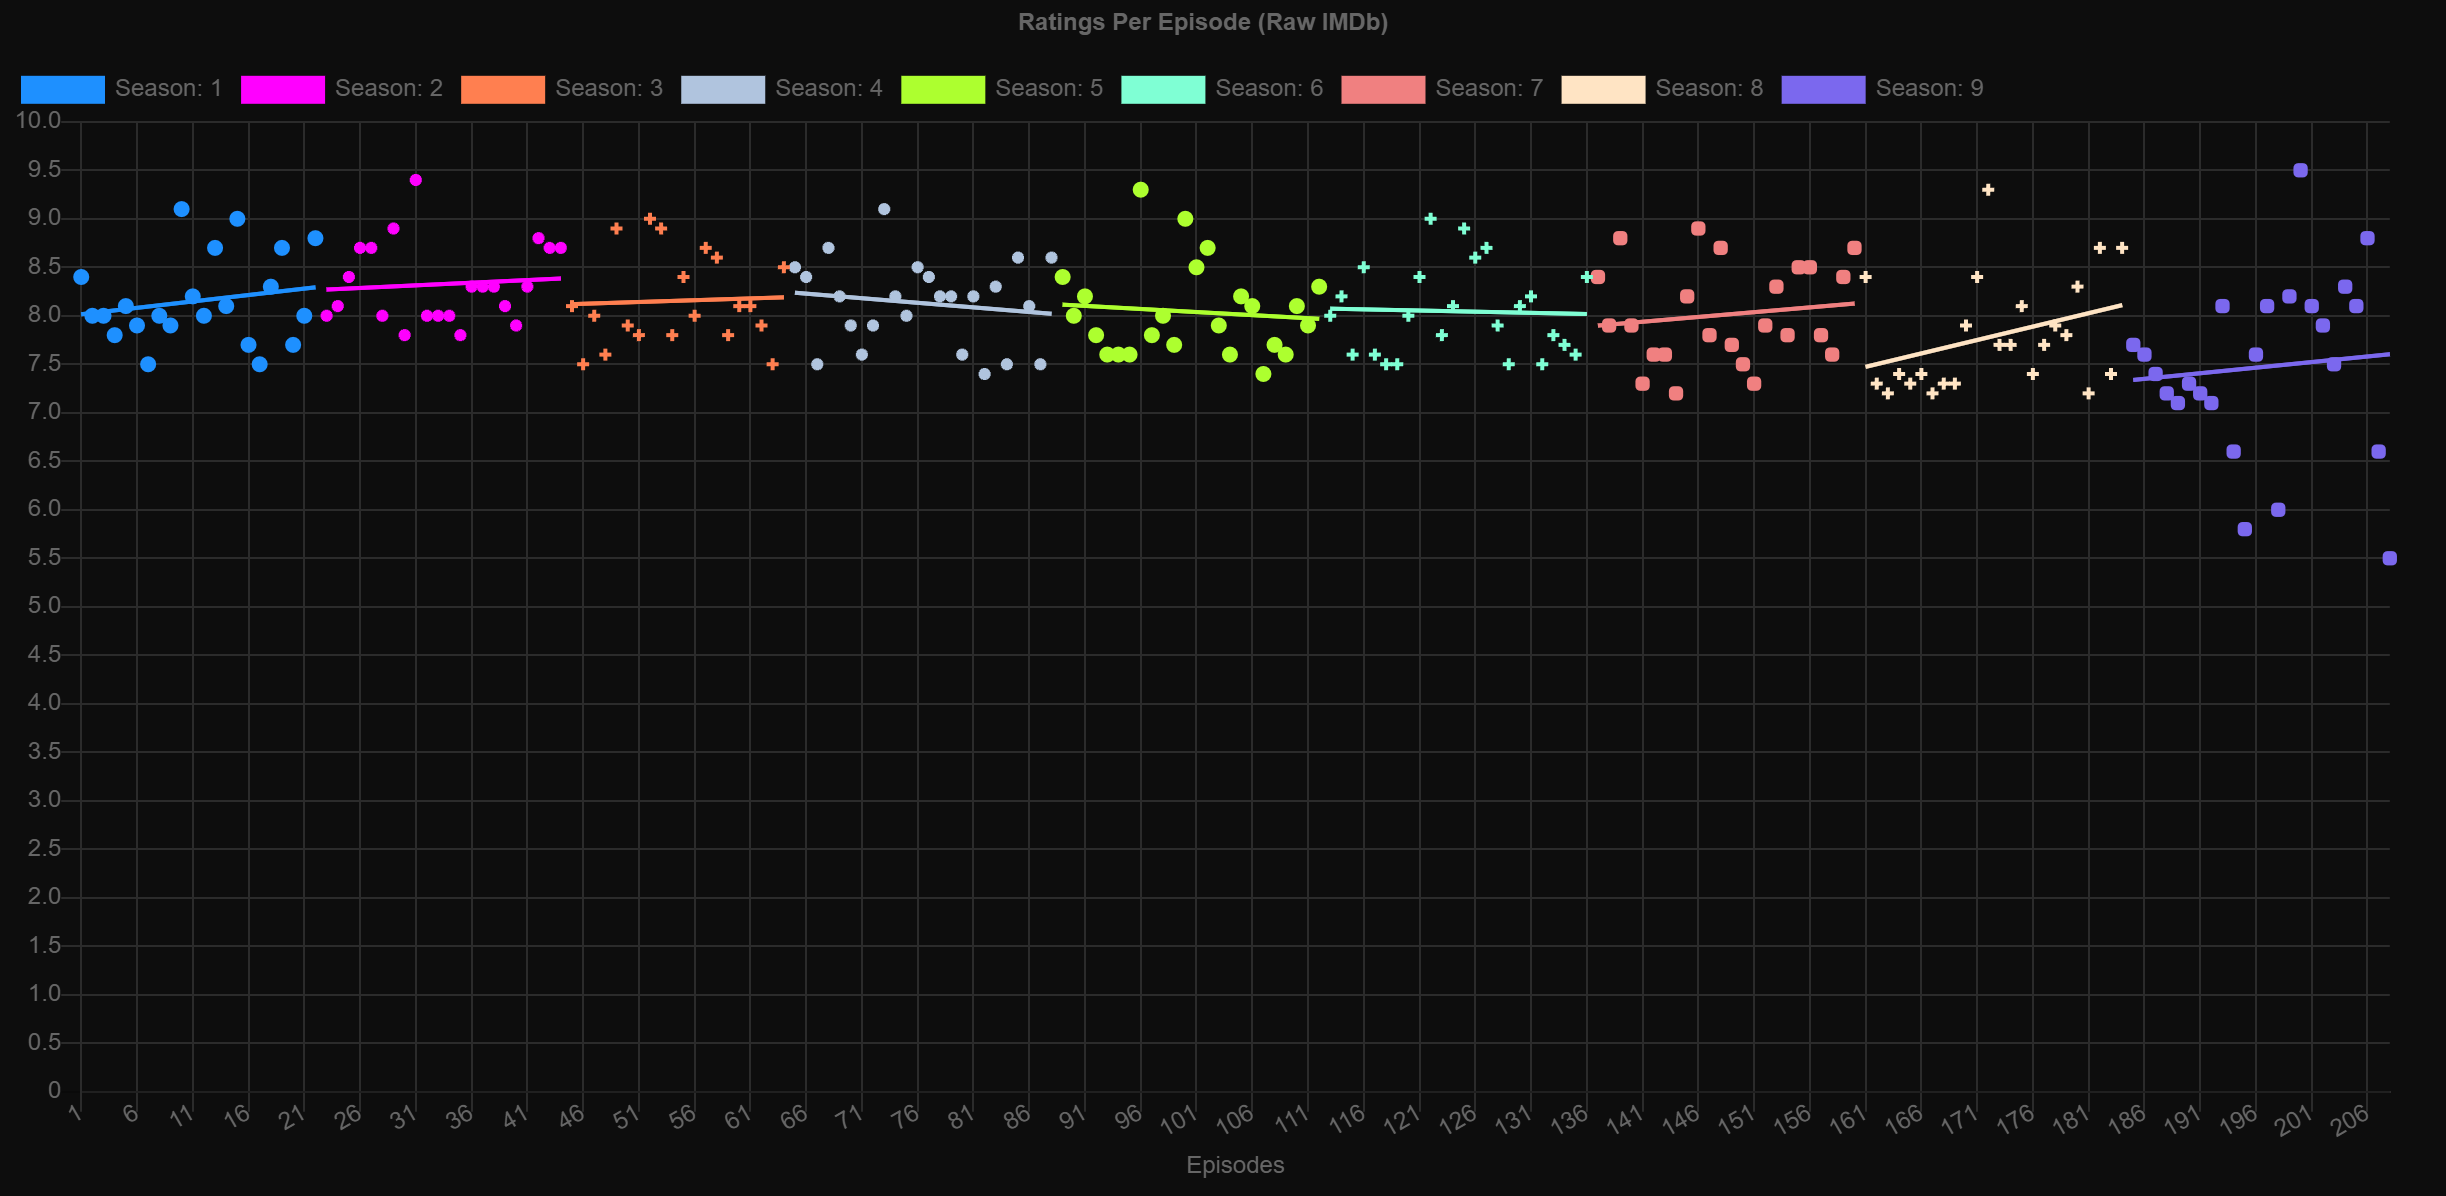This screenshot has width=2446, height=1196.
Task: Hide the Season 4 dataset via legend
Action: pyautogui.click(x=828, y=89)
